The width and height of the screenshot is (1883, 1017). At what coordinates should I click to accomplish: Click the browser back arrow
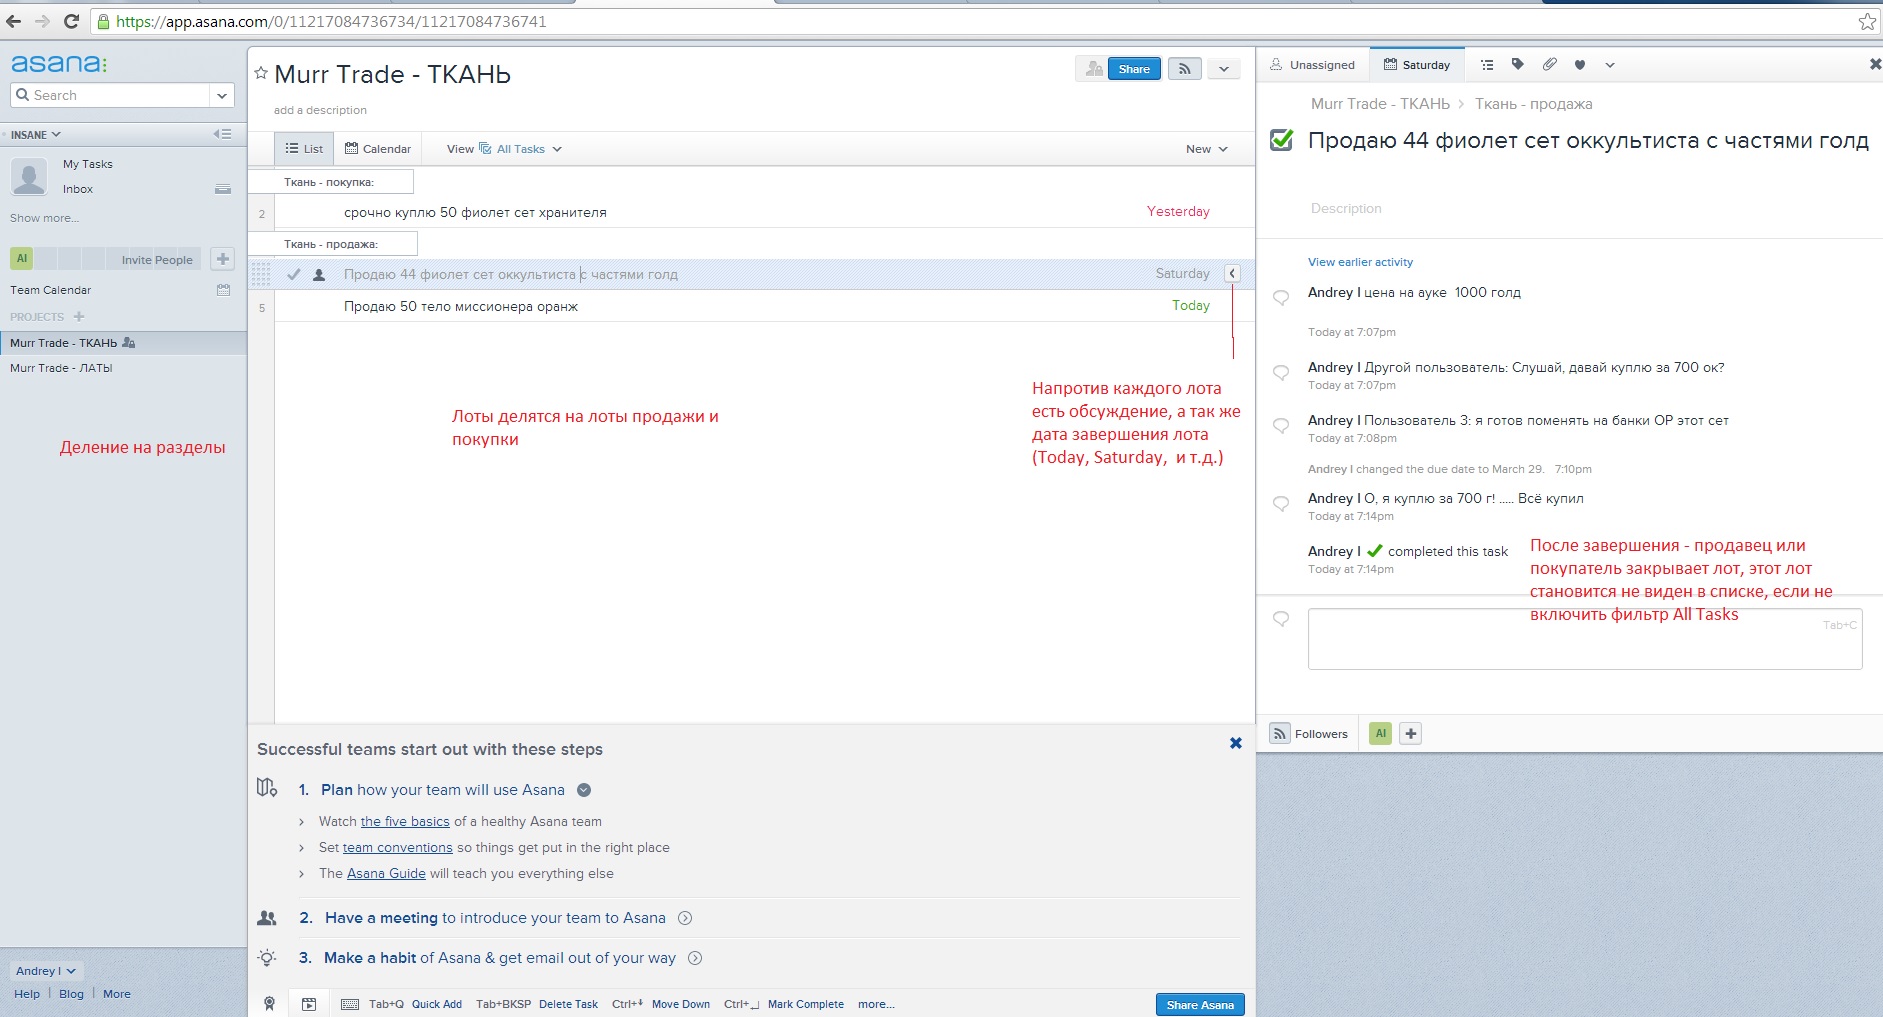coord(14,21)
